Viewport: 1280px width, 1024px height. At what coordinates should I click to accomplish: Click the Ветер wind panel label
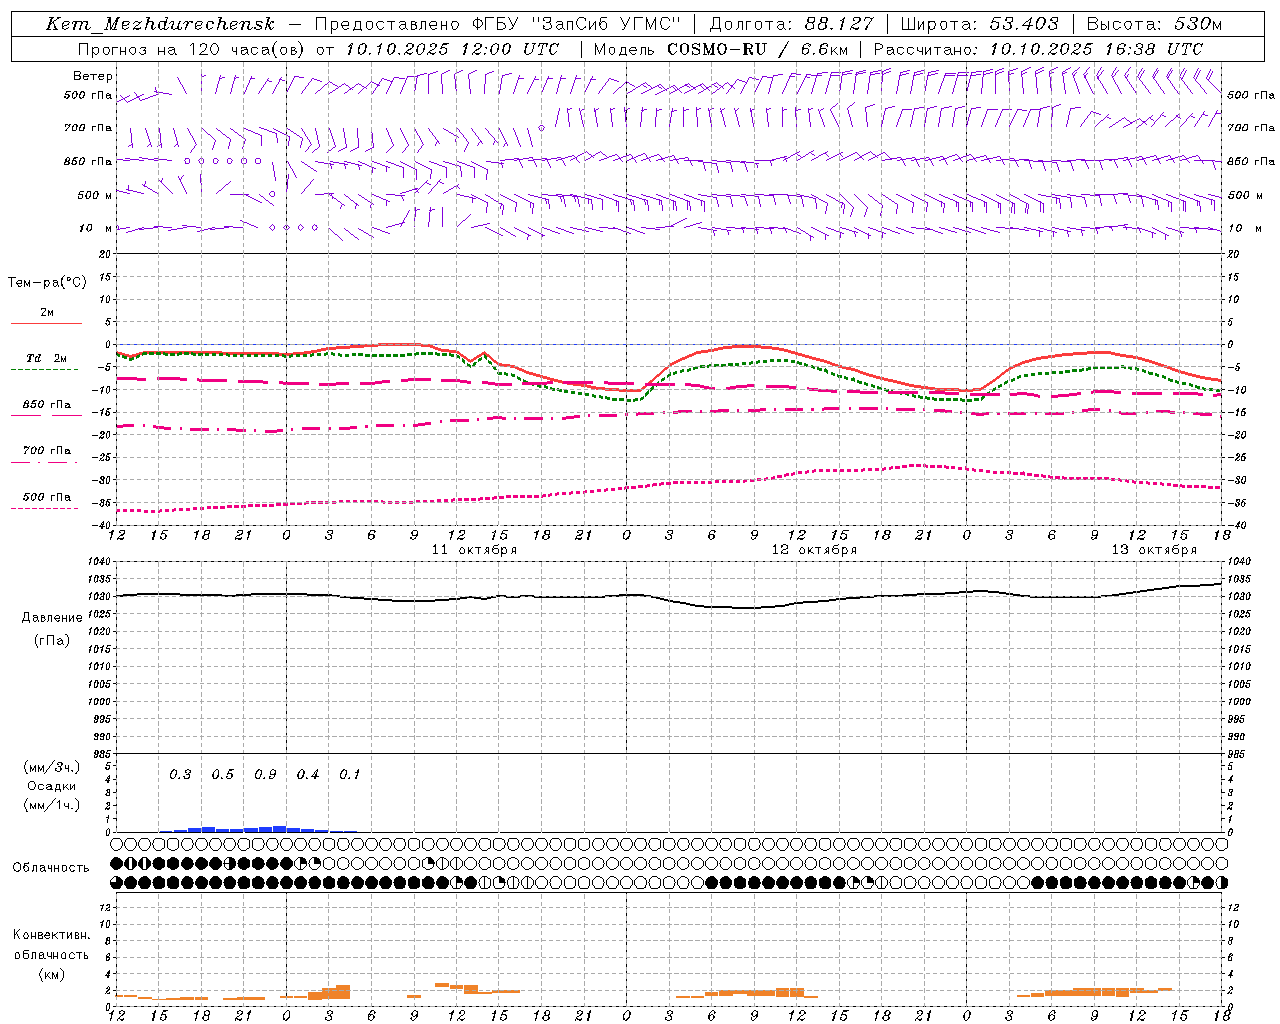pos(93,76)
